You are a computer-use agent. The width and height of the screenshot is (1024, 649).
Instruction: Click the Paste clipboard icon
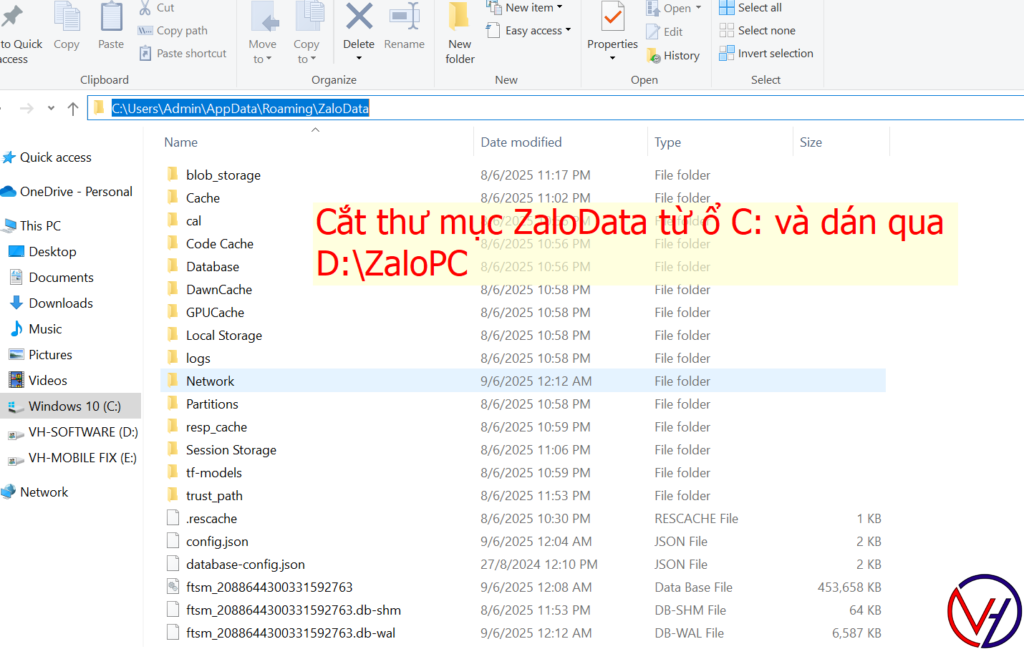(x=111, y=18)
